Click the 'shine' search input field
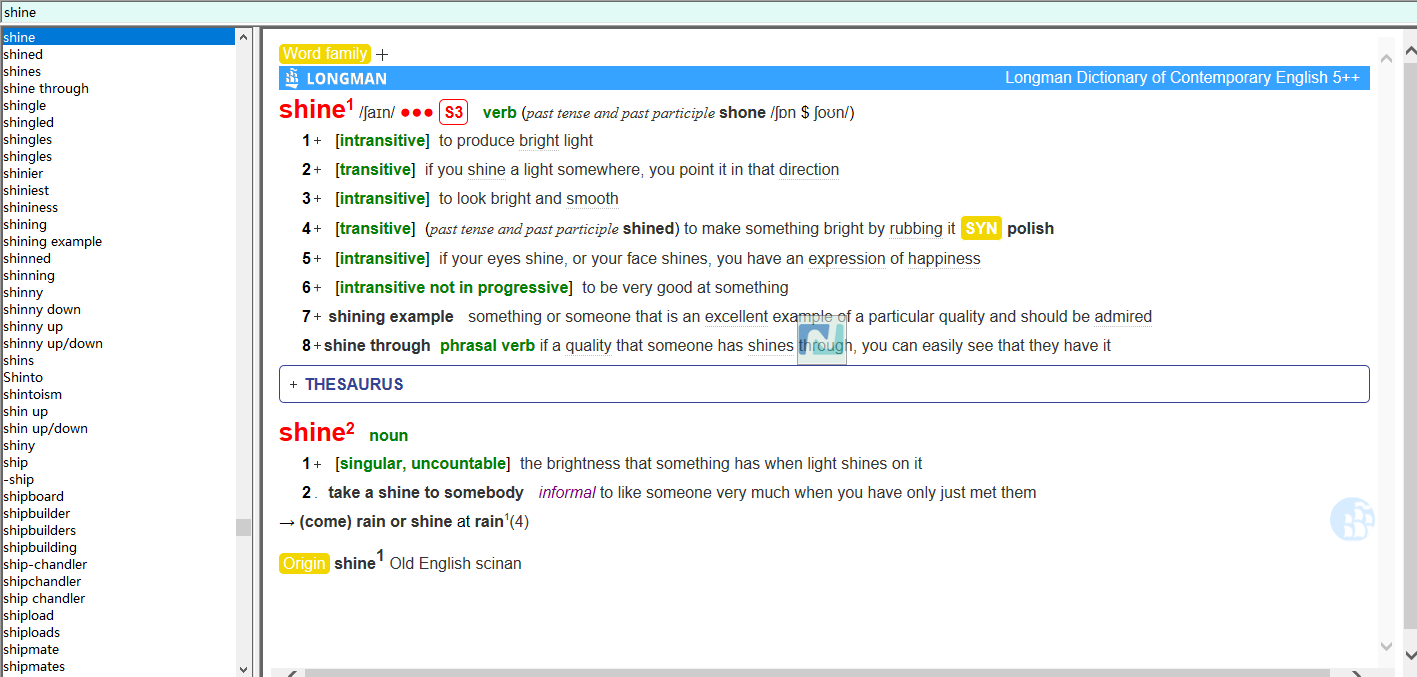Image resolution: width=1417 pixels, height=677 pixels. [700, 13]
